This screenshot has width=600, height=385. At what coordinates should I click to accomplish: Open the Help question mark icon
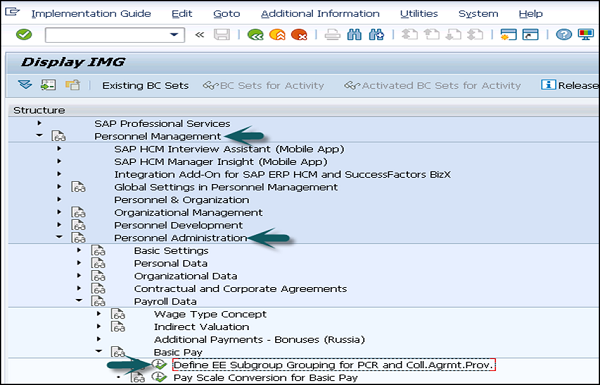point(564,35)
